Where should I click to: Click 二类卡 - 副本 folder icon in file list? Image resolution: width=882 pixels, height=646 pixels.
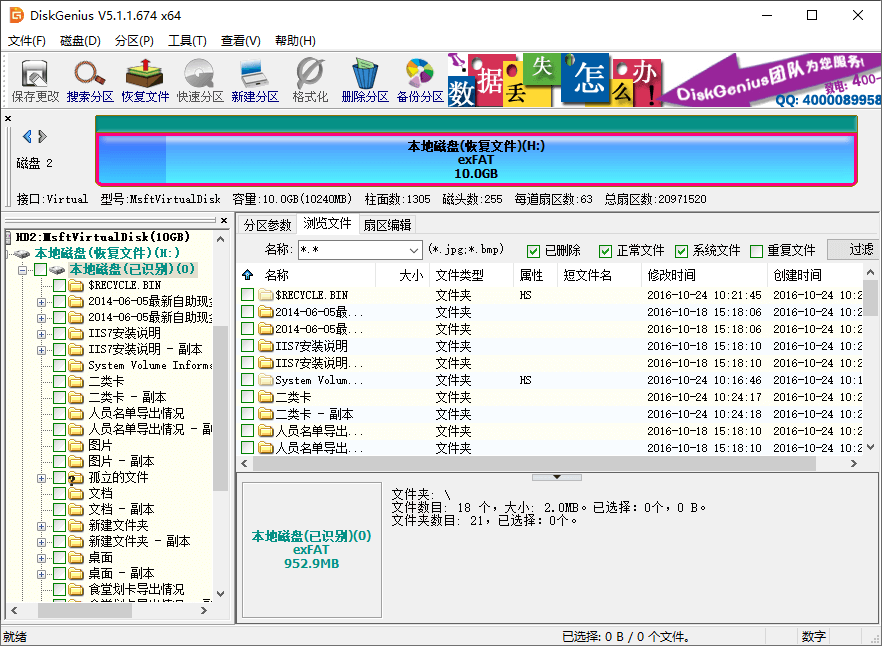266,414
